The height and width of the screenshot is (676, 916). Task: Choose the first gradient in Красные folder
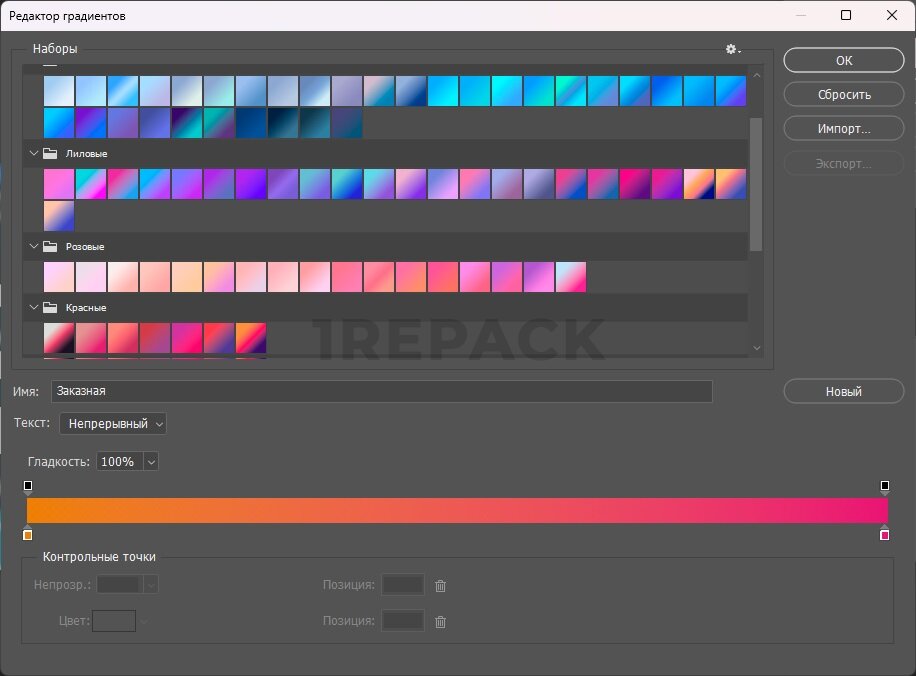(x=59, y=338)
